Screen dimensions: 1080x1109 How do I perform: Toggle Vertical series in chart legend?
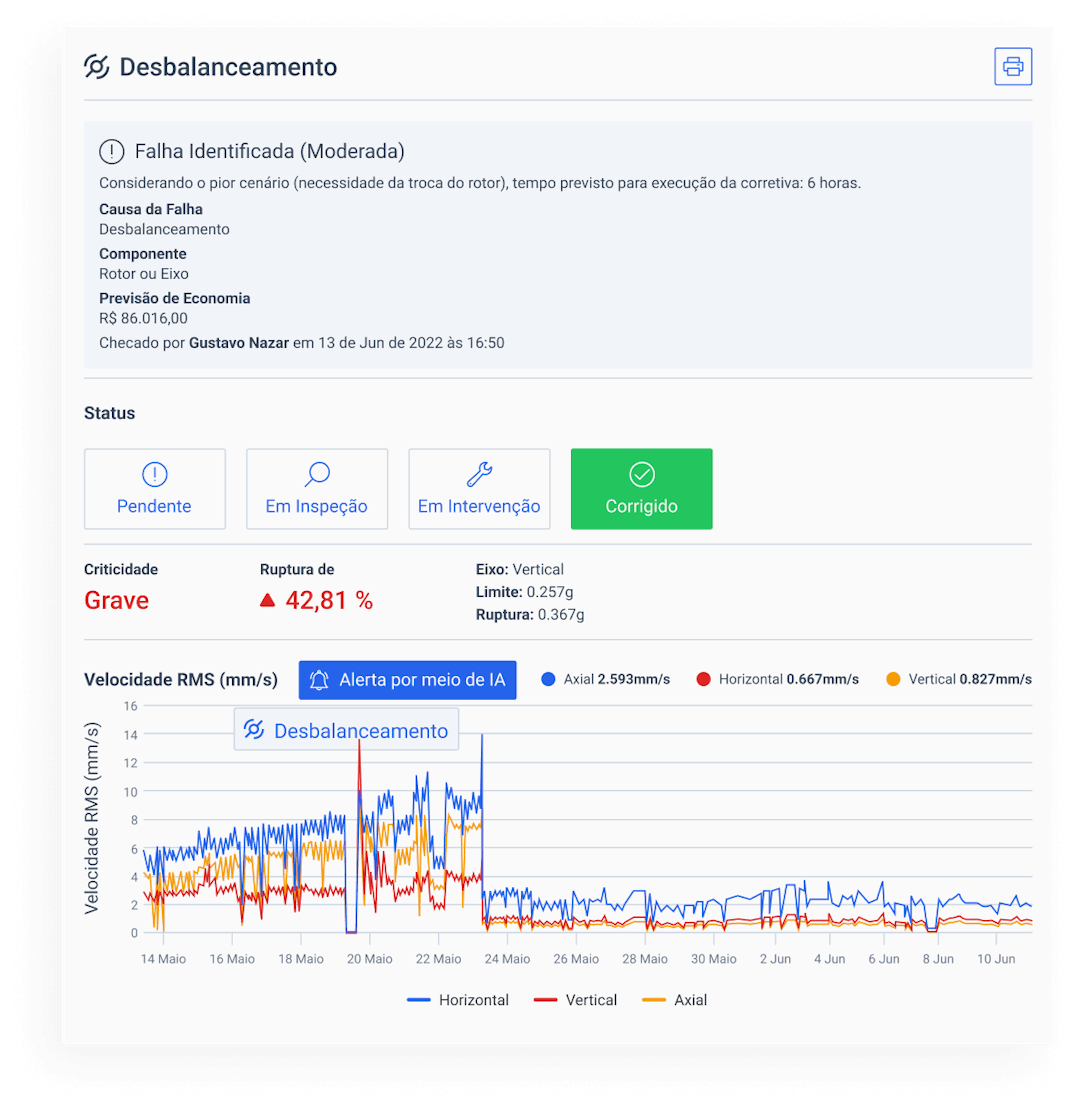tap(576, 1000)
